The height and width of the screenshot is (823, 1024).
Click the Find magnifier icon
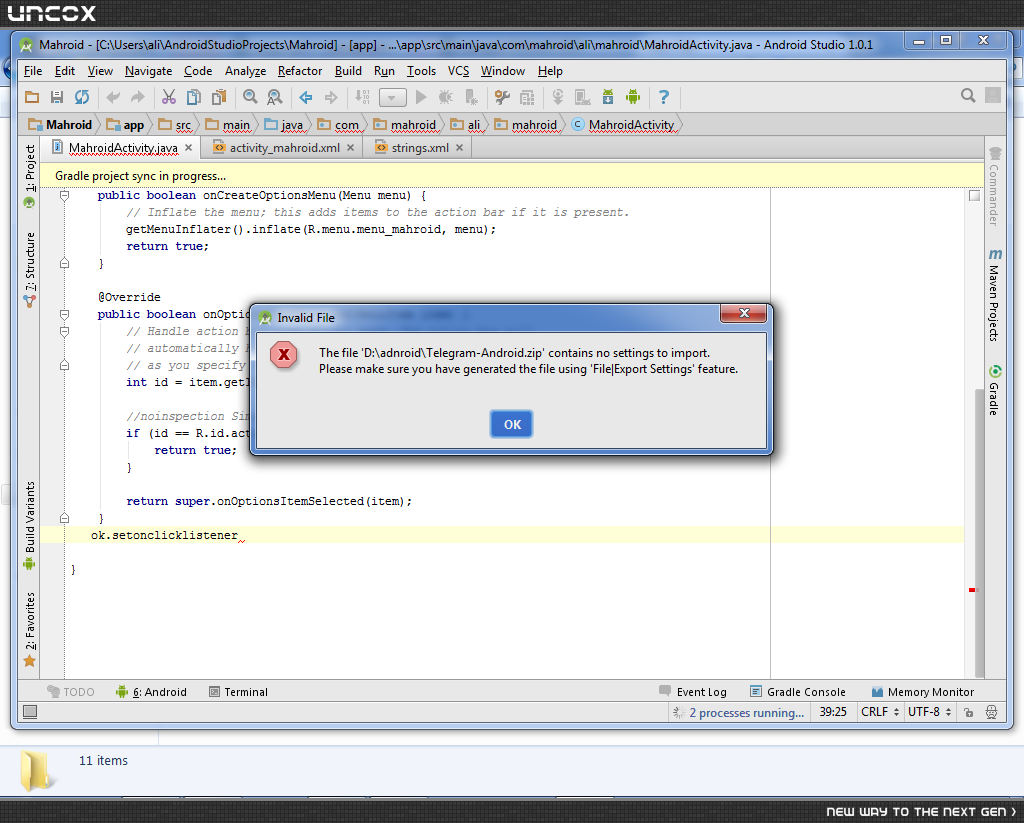point(250,97)
